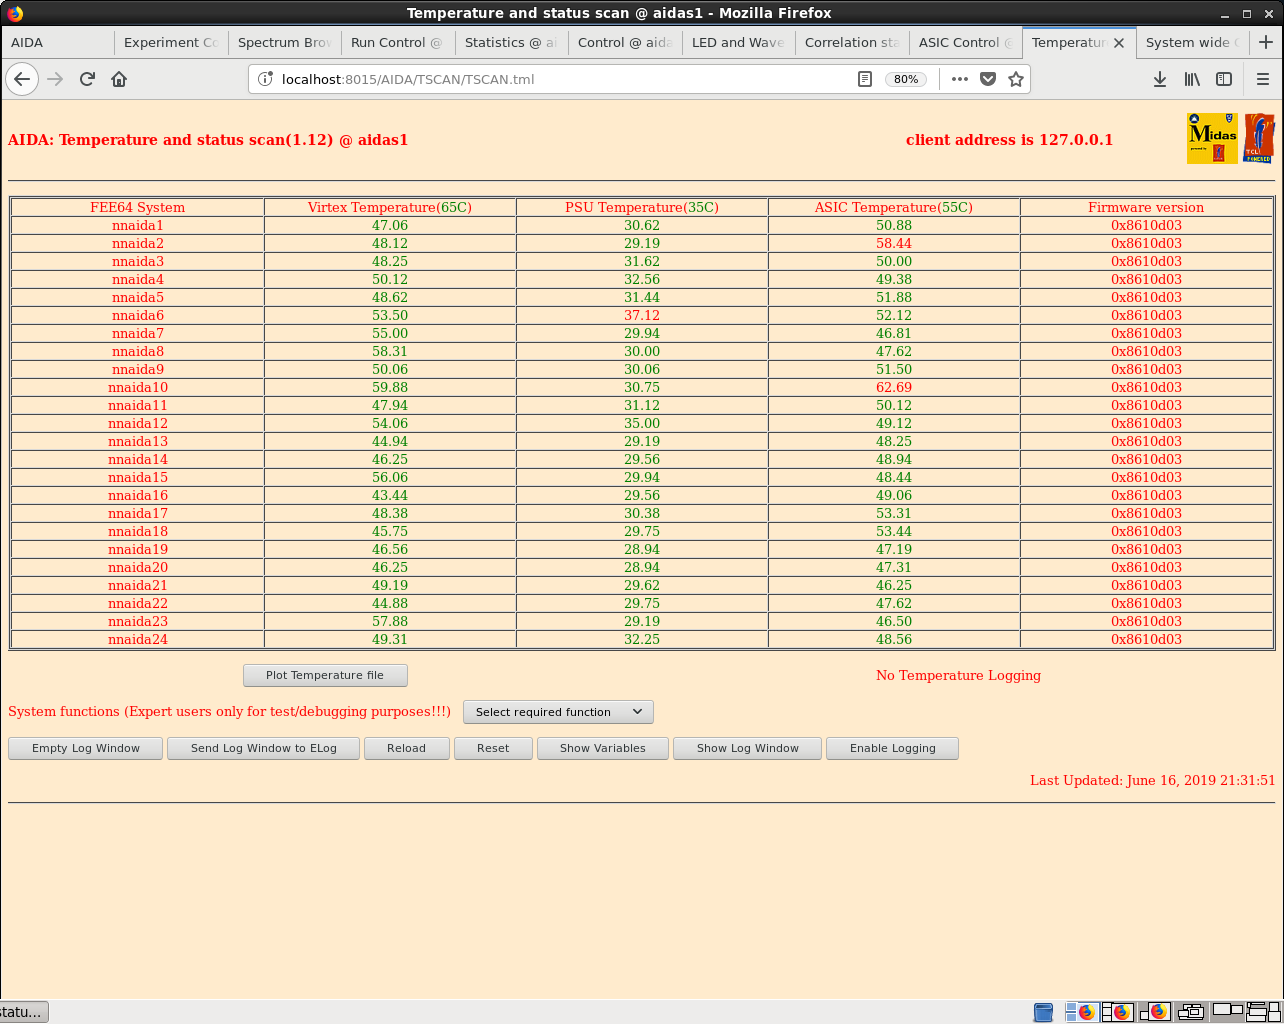Click the page's Reload button

406,748
